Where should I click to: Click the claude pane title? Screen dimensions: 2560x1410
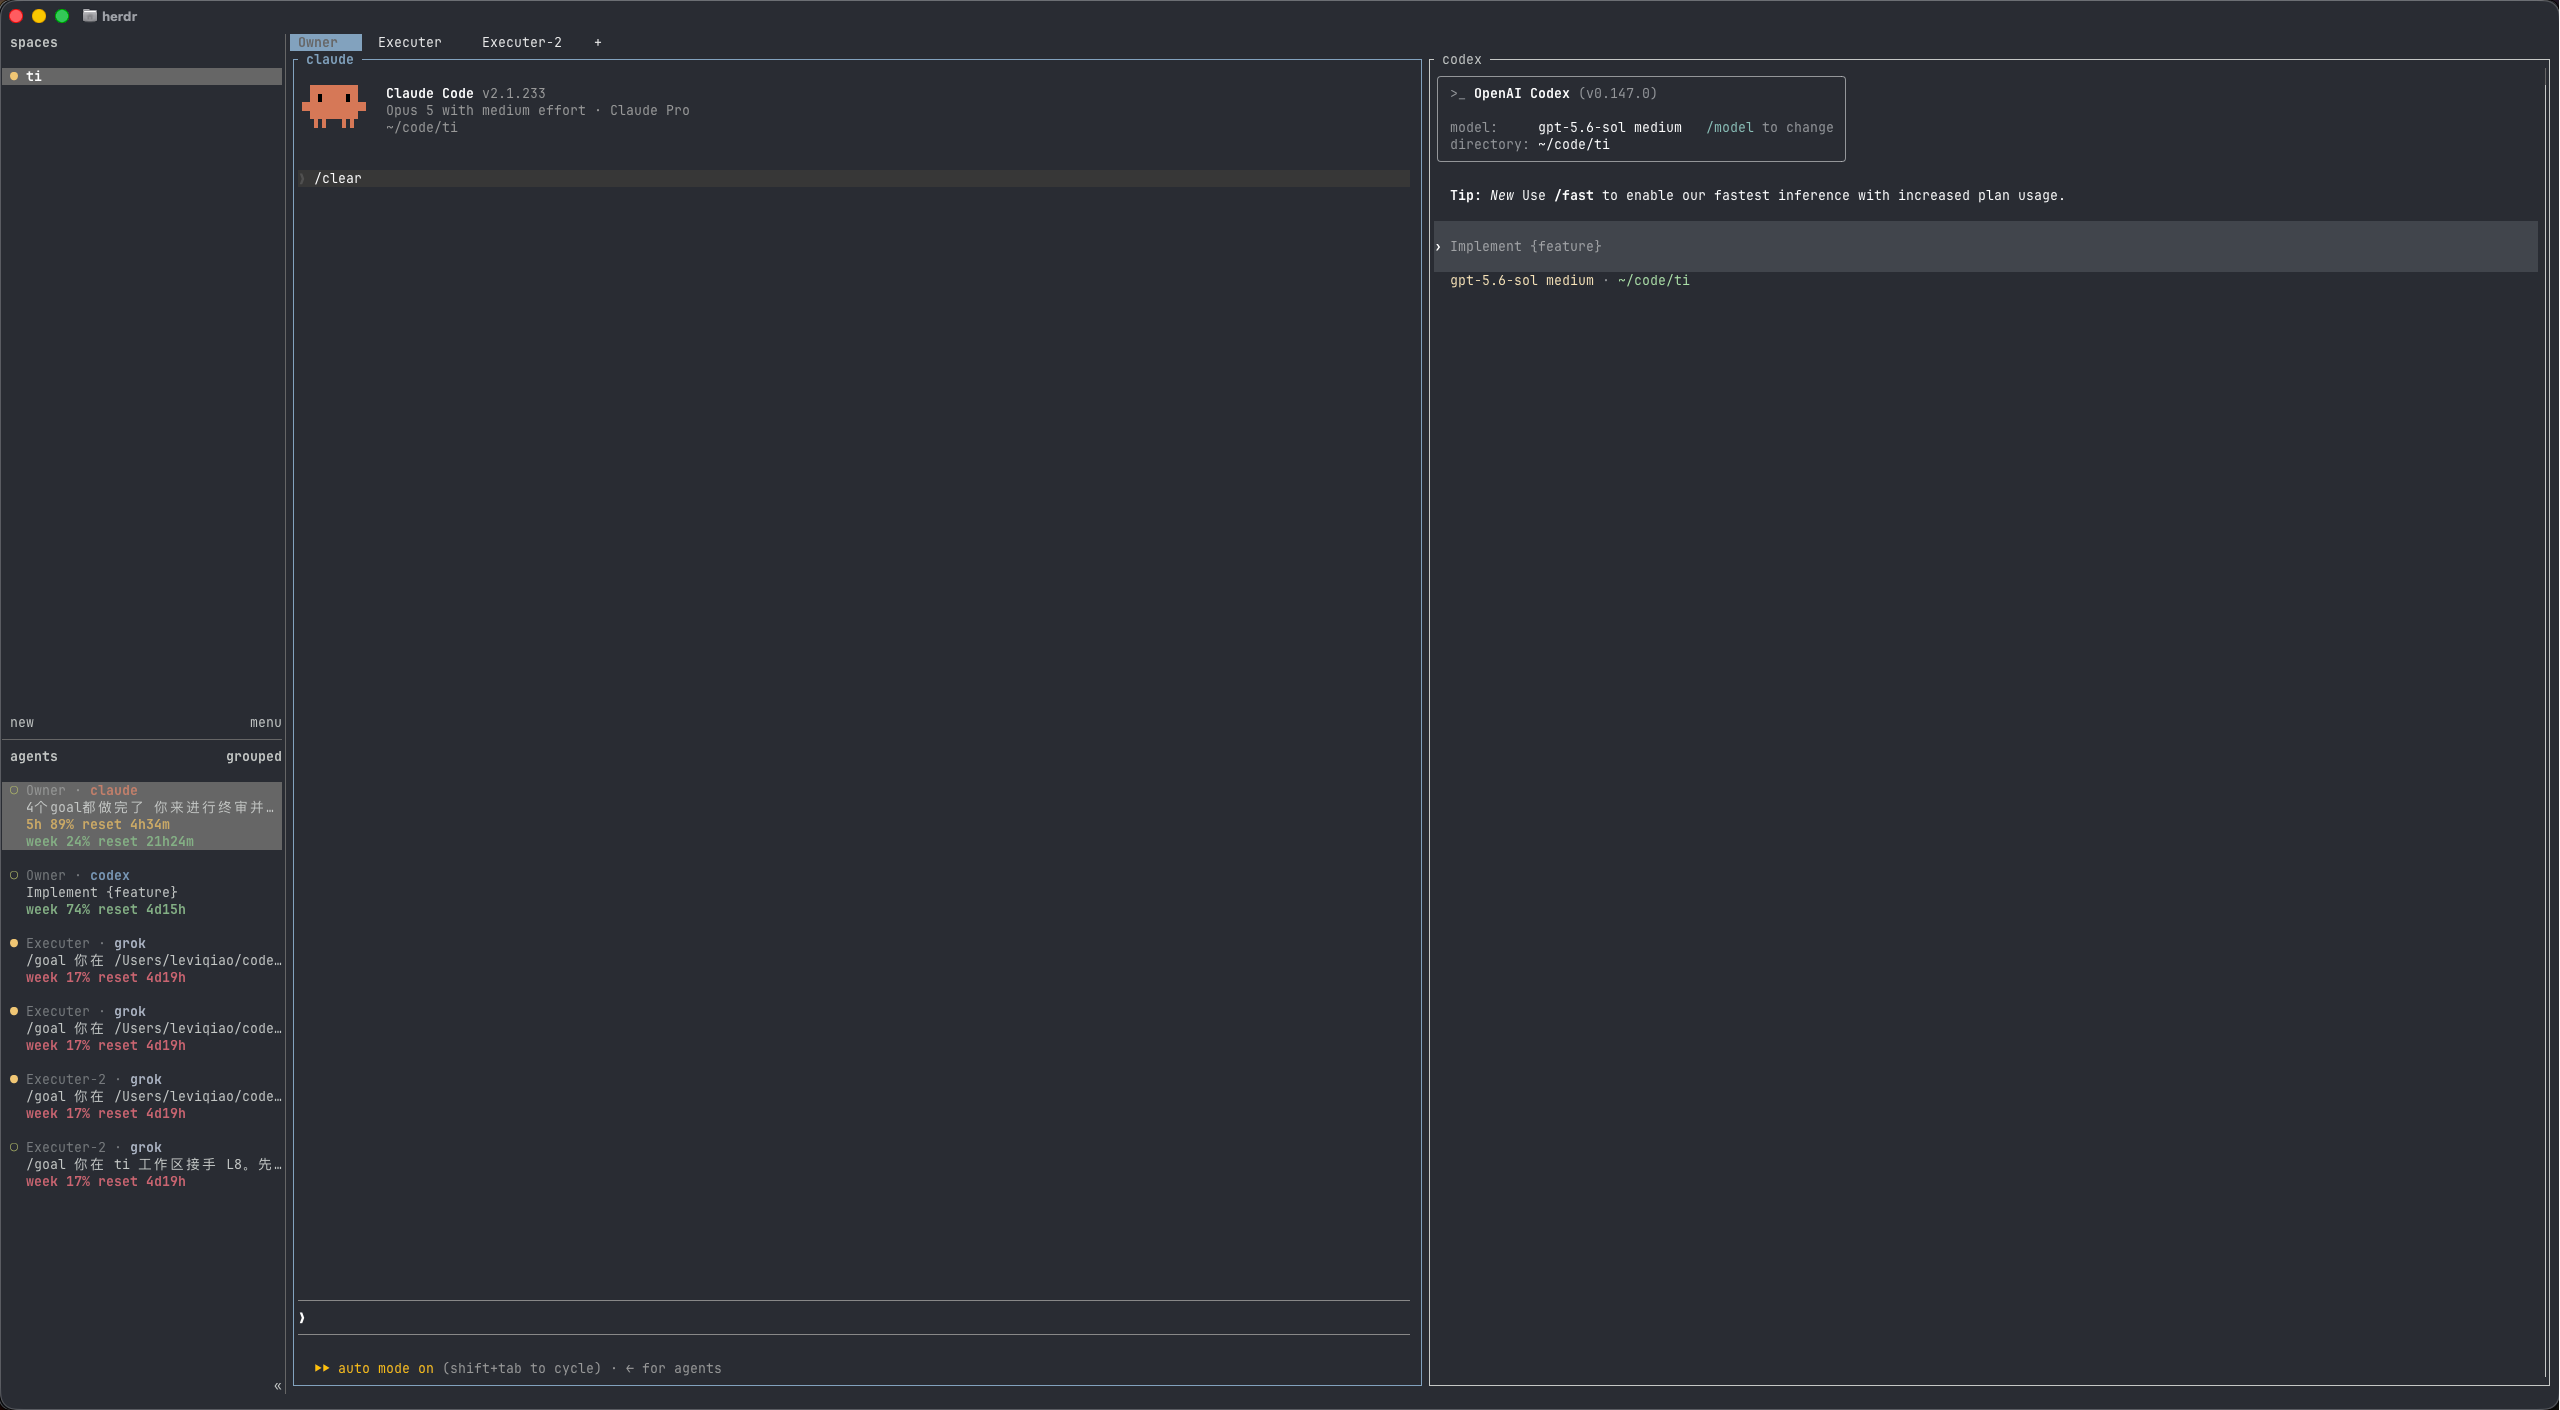coord(329,60)
